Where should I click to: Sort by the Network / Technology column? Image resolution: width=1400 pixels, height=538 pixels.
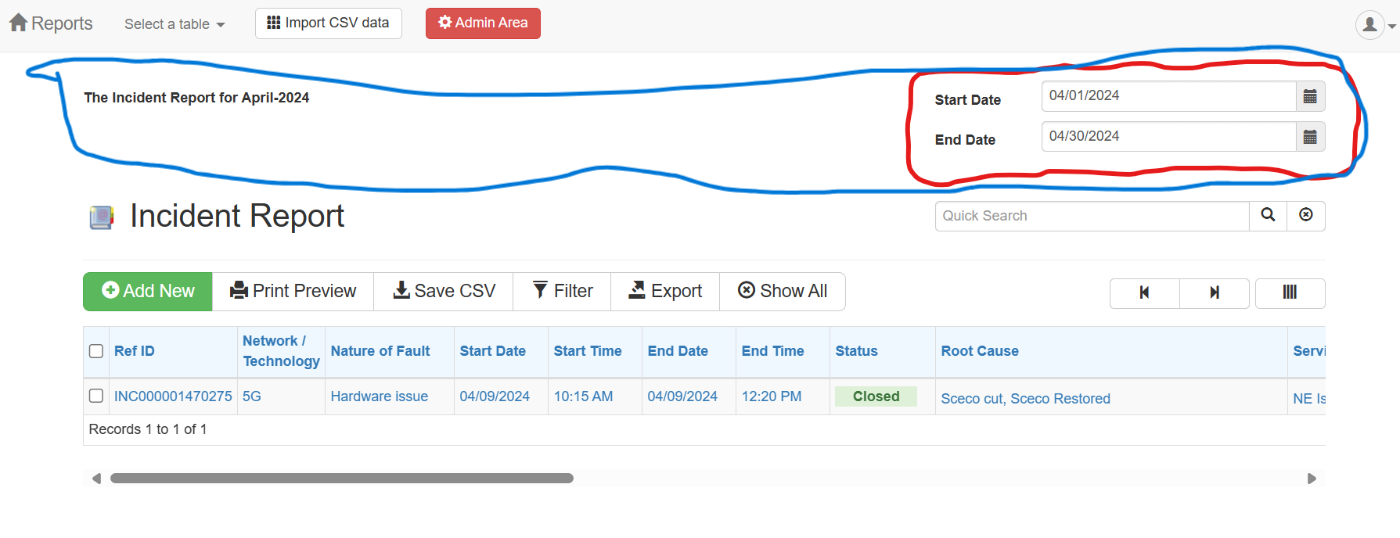point(281,351)
